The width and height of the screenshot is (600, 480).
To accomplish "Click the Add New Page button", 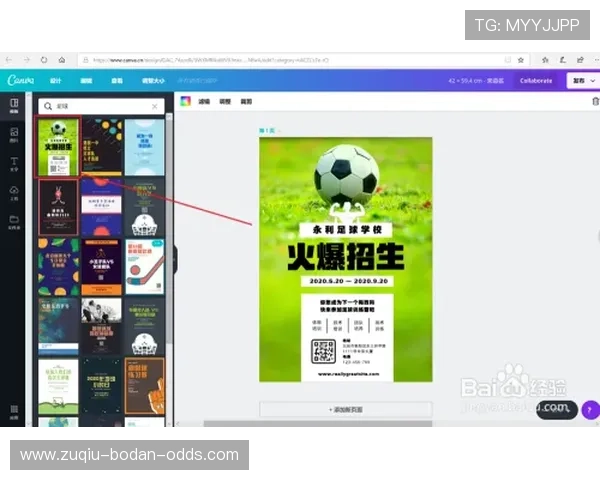I will 345,409.
